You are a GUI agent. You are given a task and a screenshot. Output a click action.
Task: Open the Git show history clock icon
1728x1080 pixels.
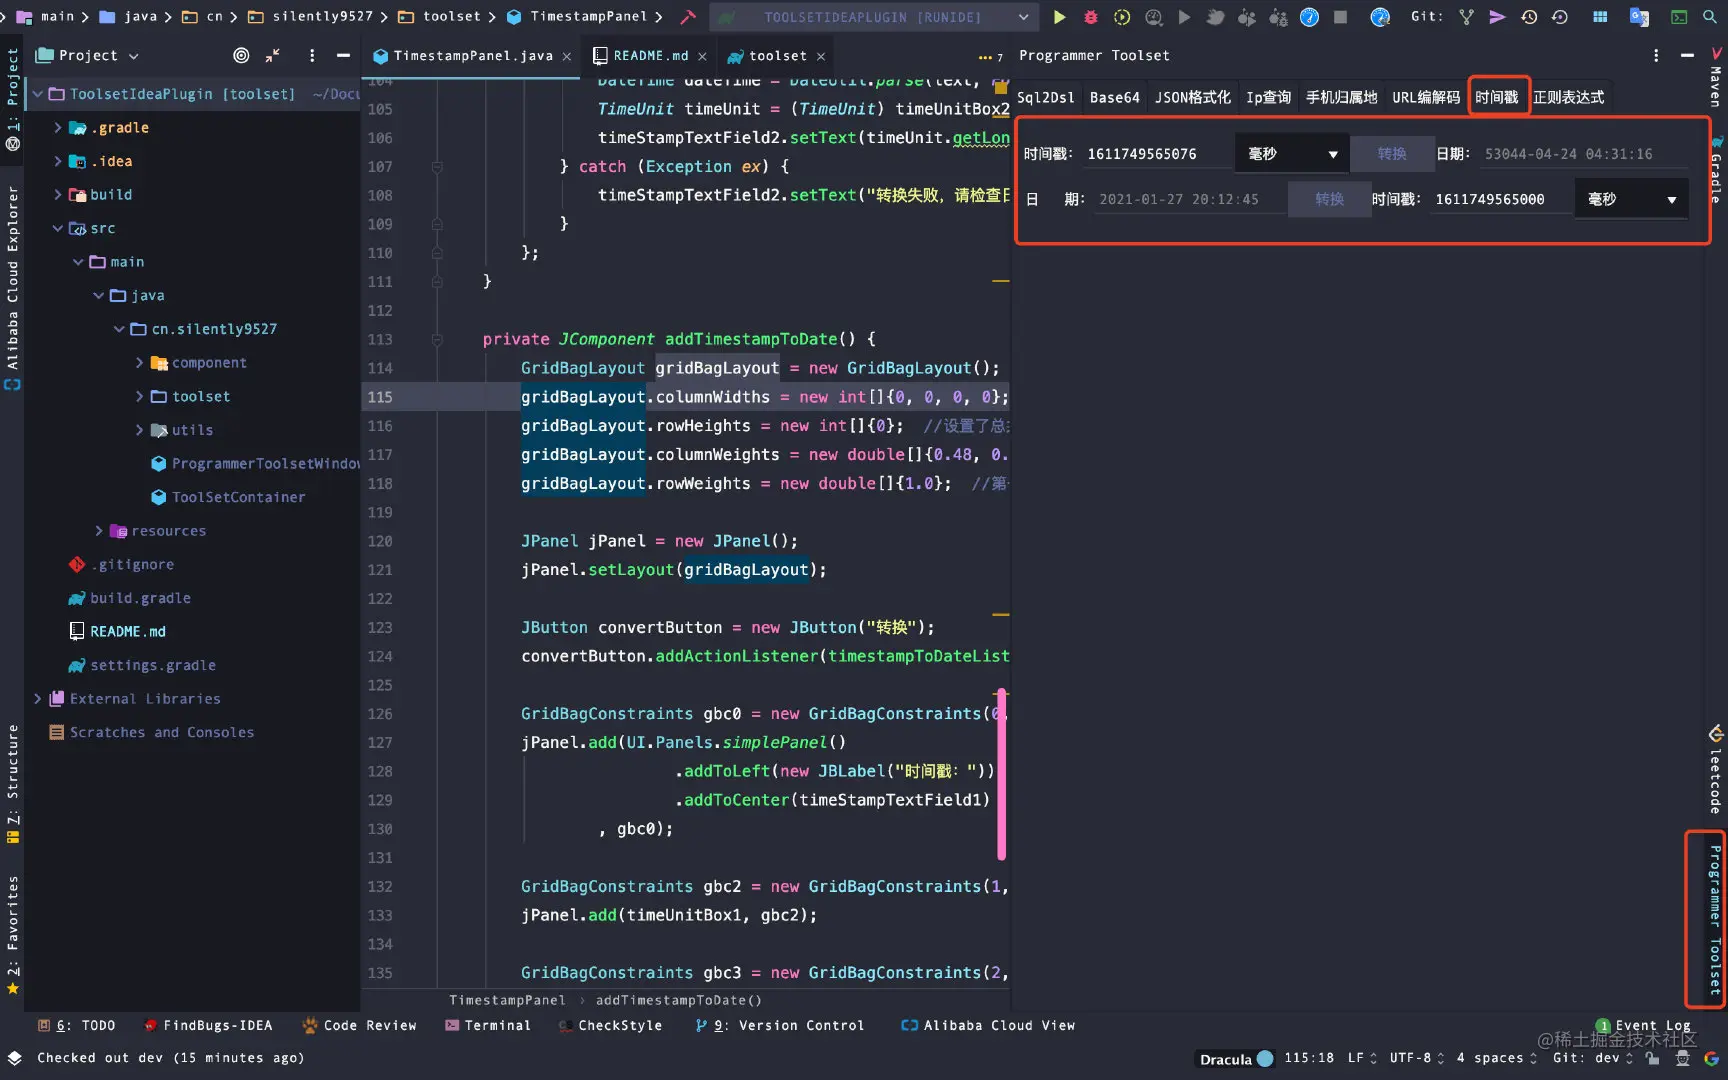click(1529, 17)
